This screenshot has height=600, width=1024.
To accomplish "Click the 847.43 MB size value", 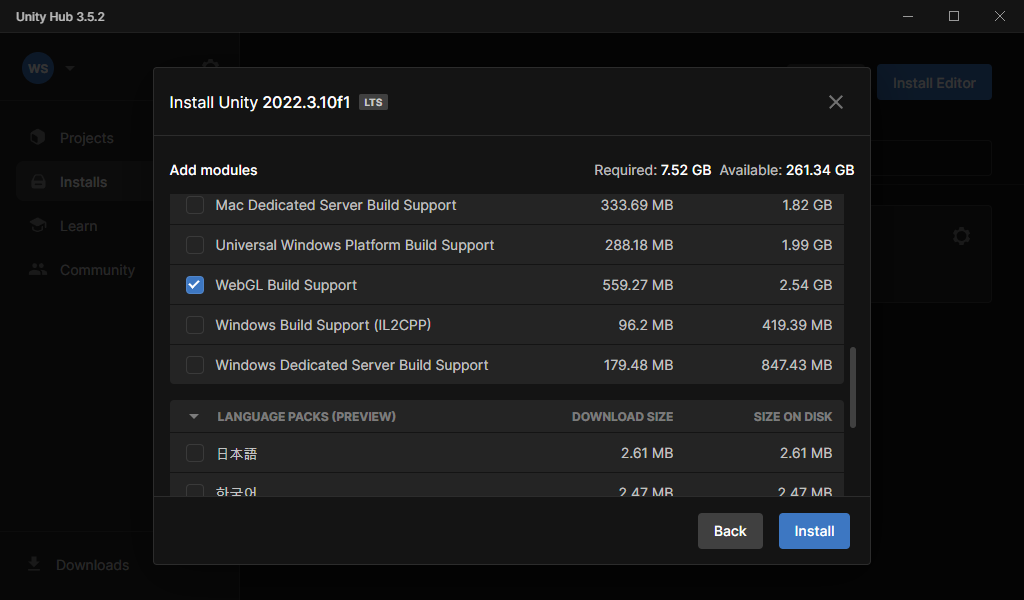I will click(797, 365).
